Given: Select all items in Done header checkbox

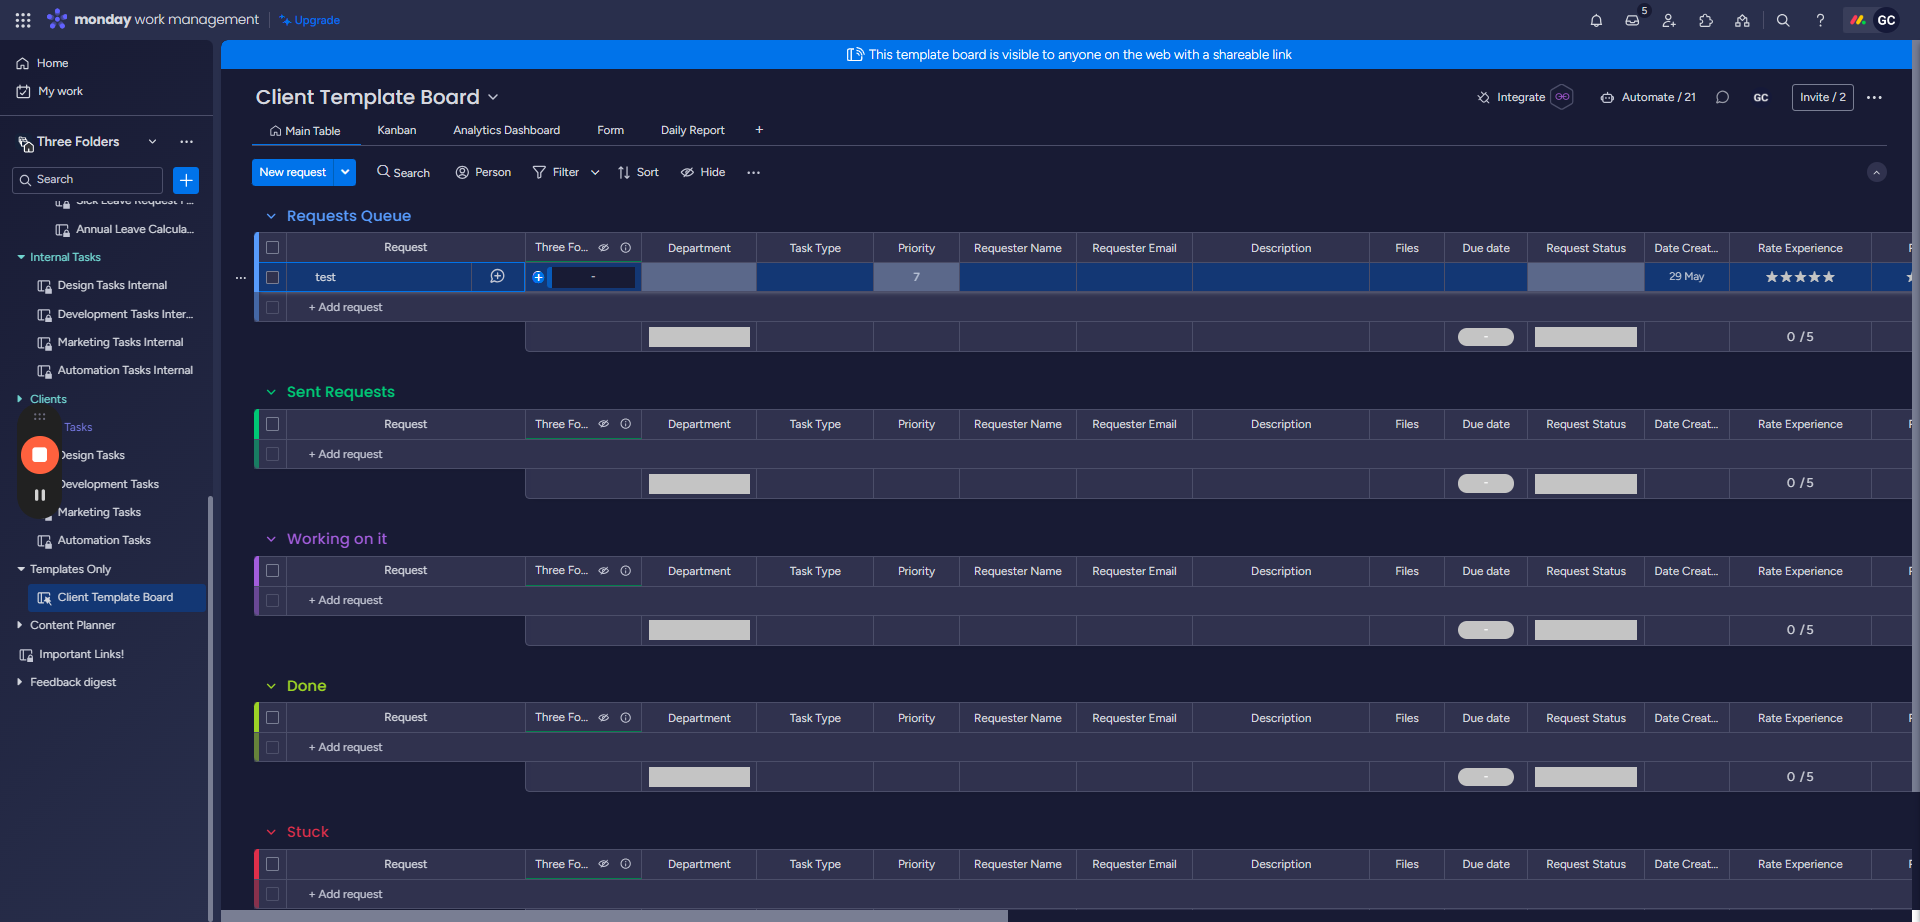Looking at the screenshot, I should tap(272, 718).
